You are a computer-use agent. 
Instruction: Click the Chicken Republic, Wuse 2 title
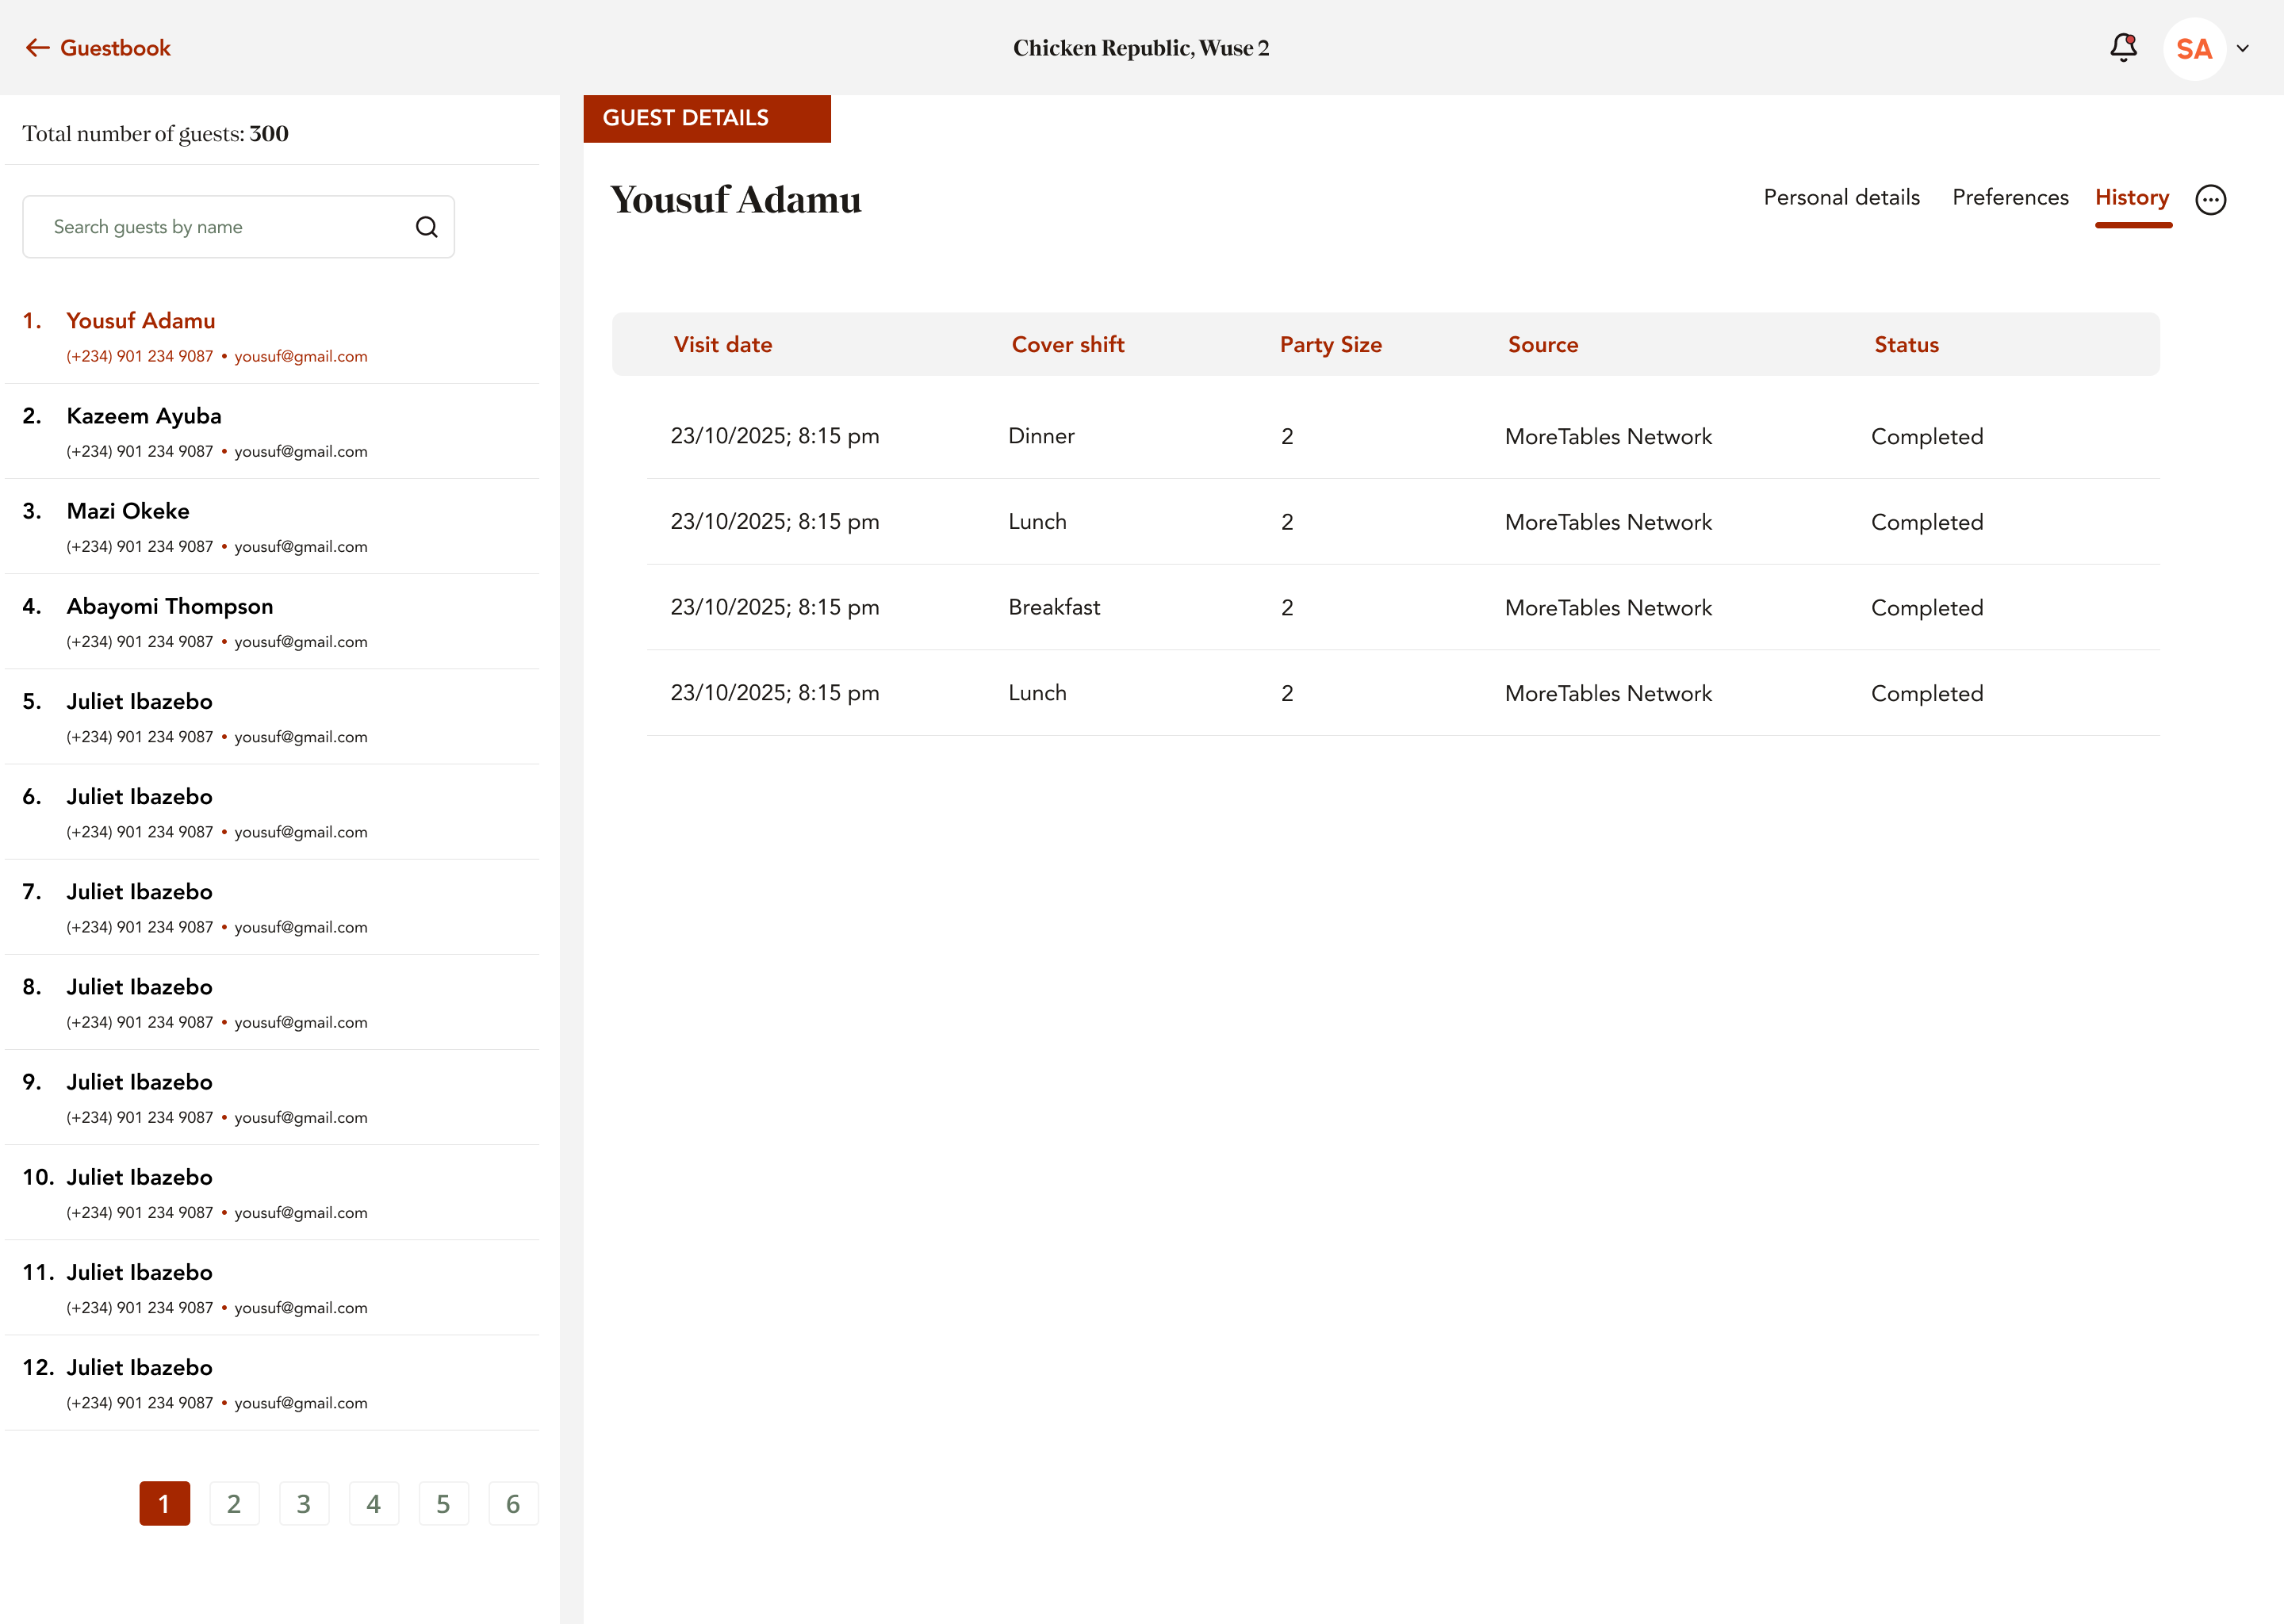tap(1141, 48)
